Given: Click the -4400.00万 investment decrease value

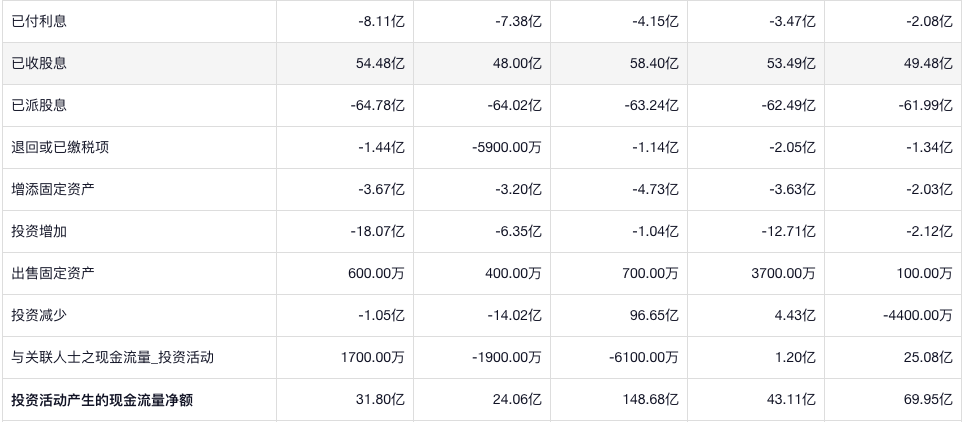Looking at the screenshot, I should [x=918, y=315].
